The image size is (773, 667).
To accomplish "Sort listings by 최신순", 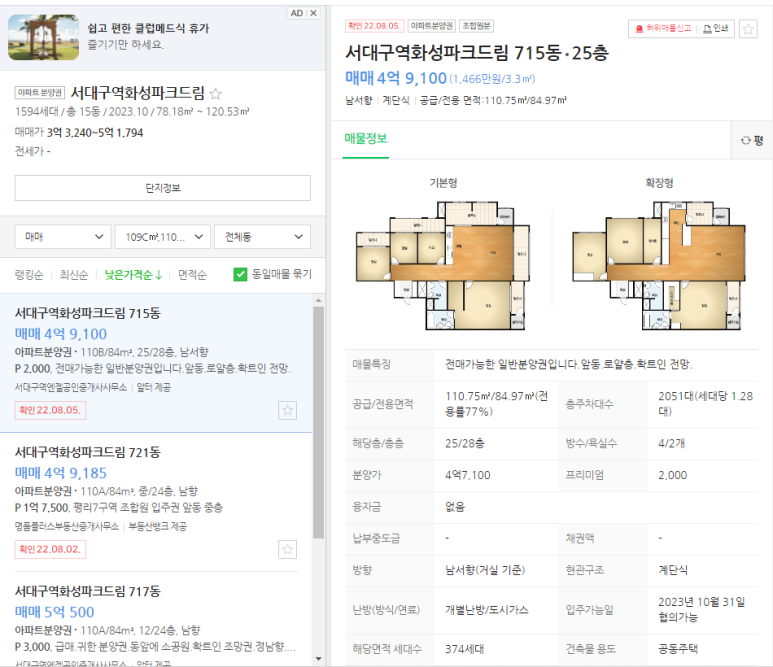I will pyautogui.click(x=74, y=275).
